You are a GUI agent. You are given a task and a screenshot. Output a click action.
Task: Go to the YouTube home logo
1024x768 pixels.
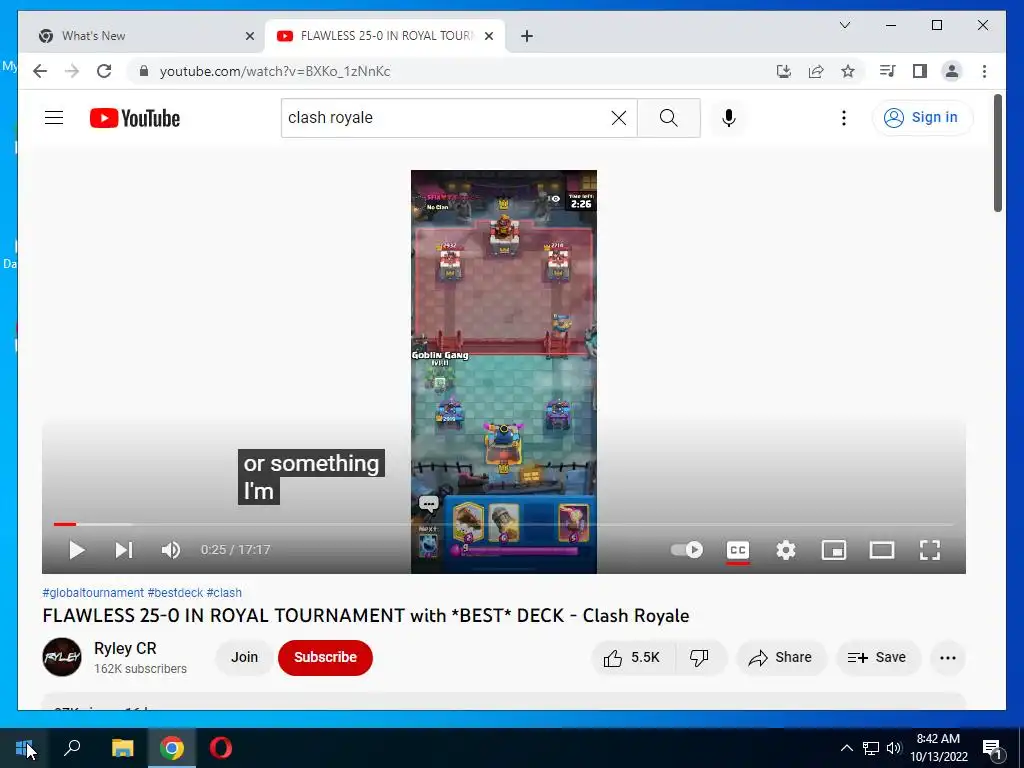tap(135, 118)
